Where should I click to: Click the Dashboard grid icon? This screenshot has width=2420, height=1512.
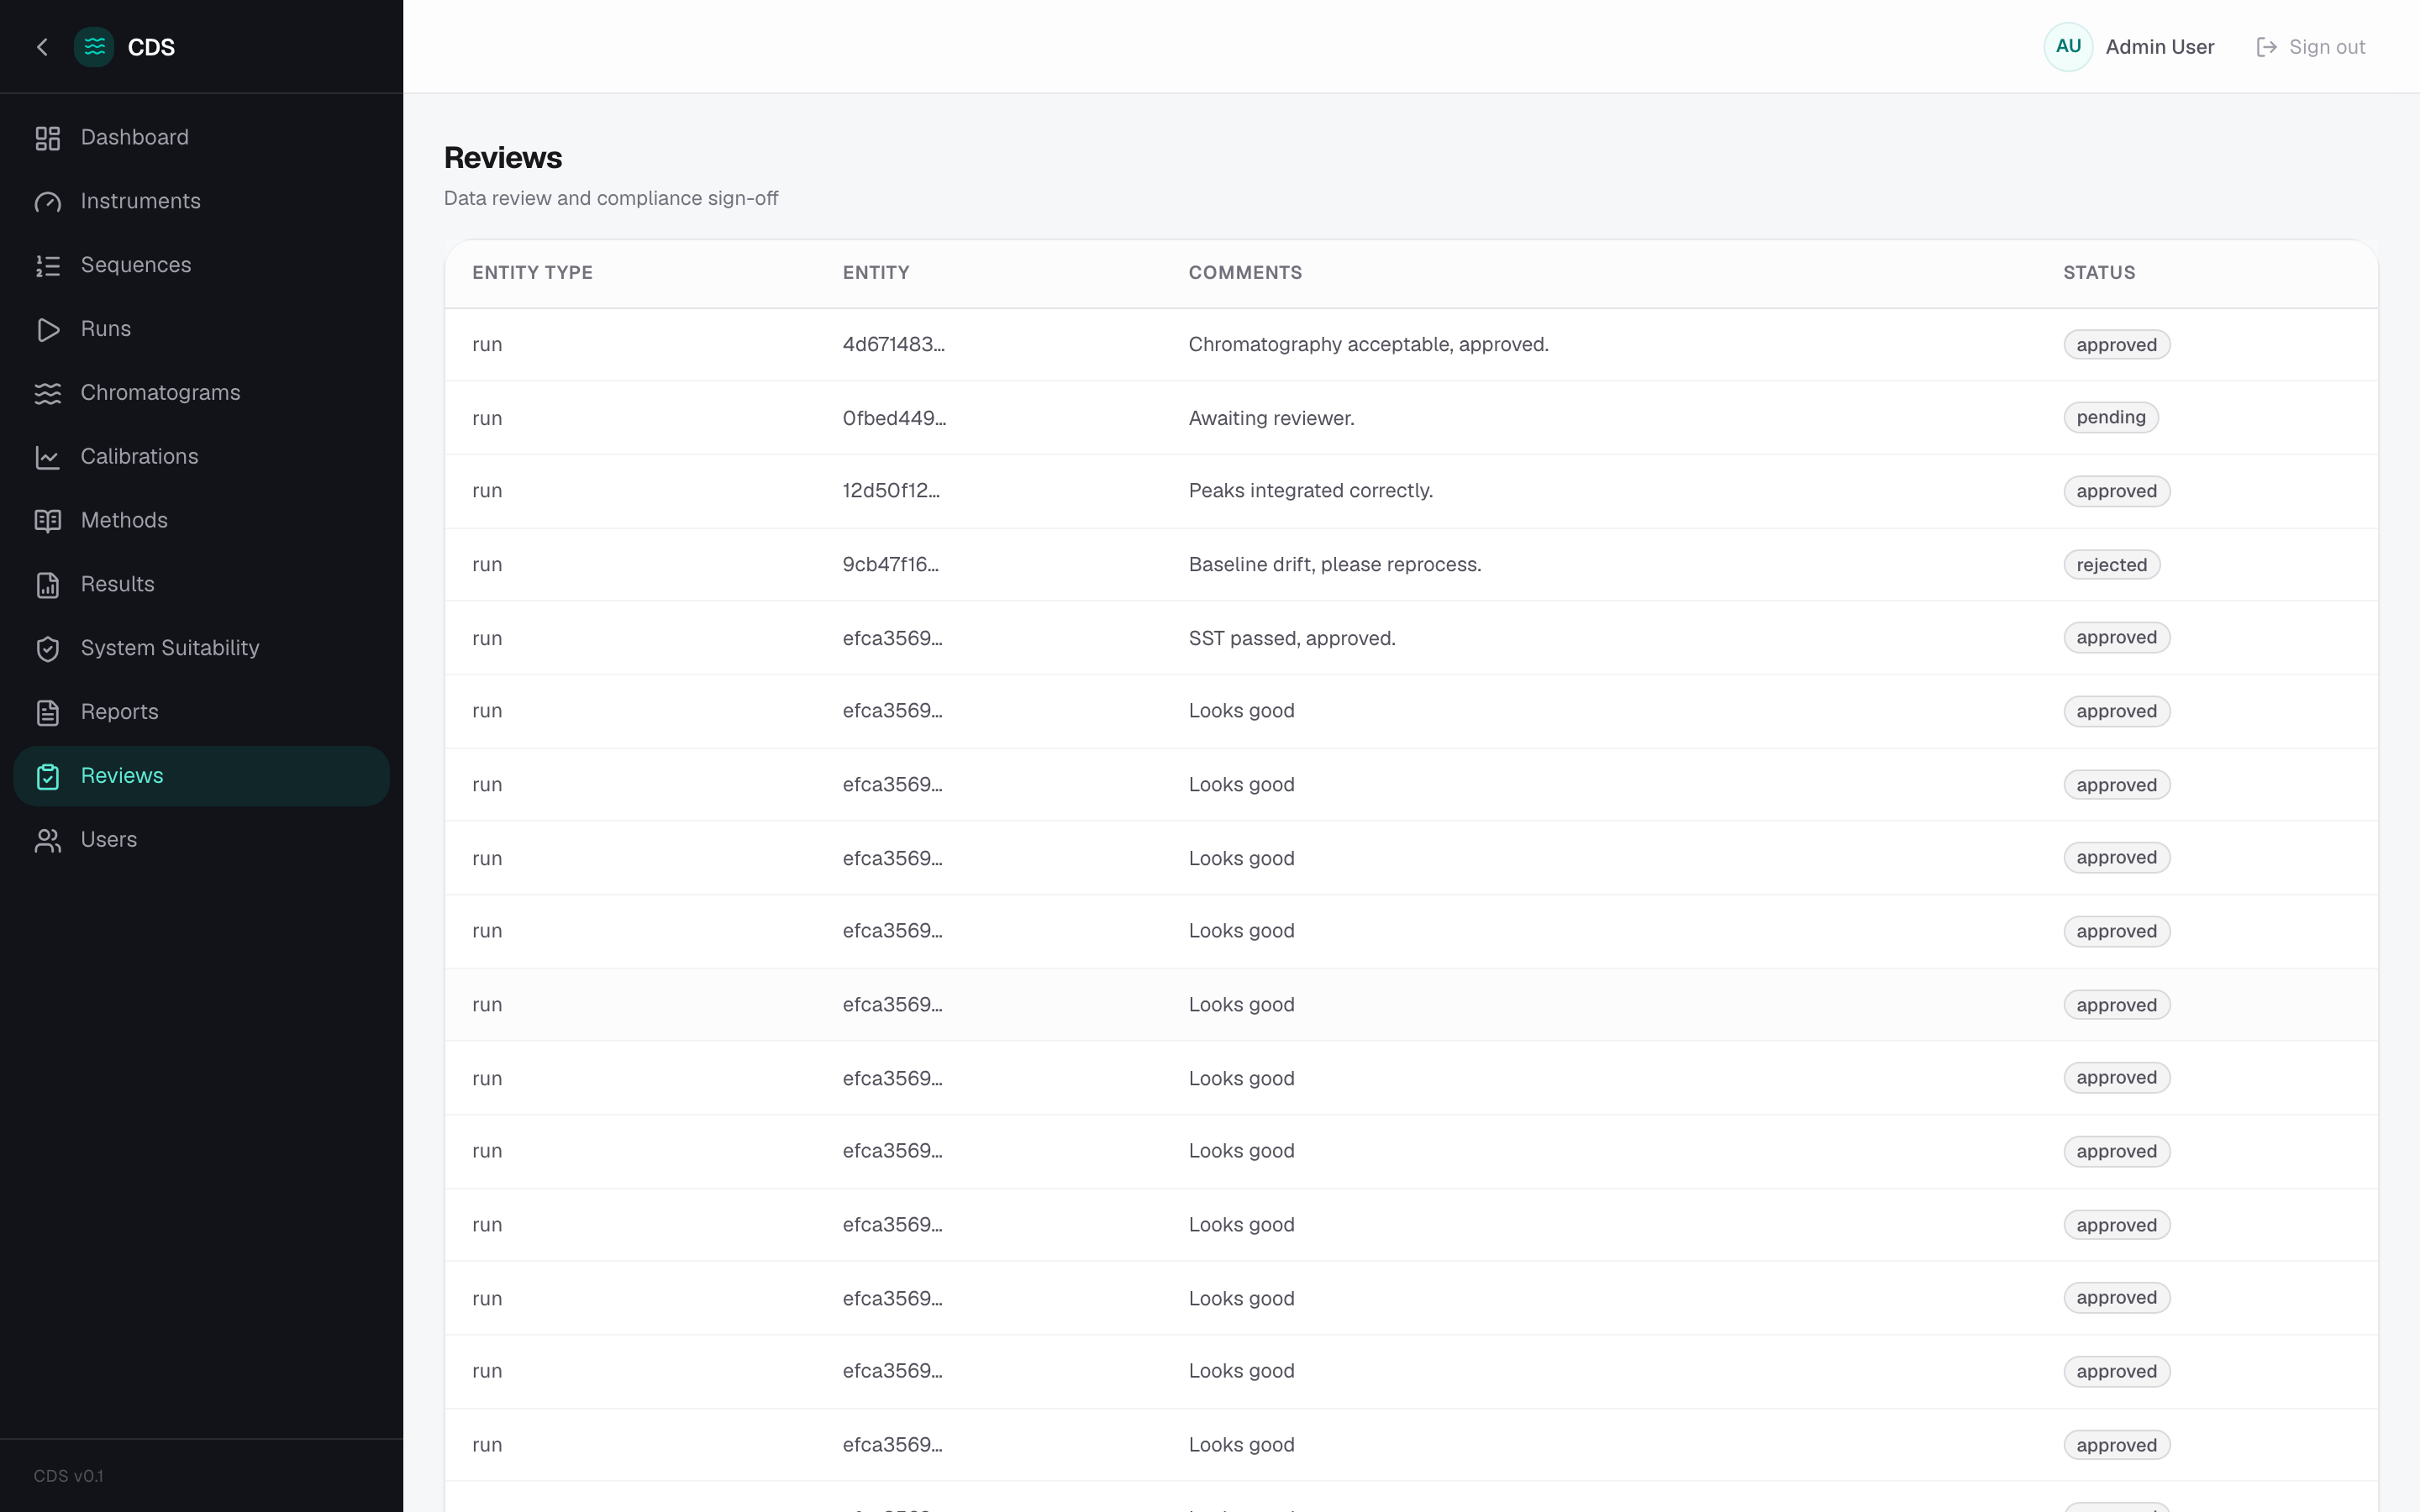pyautogui.click(x=48, y=138)
